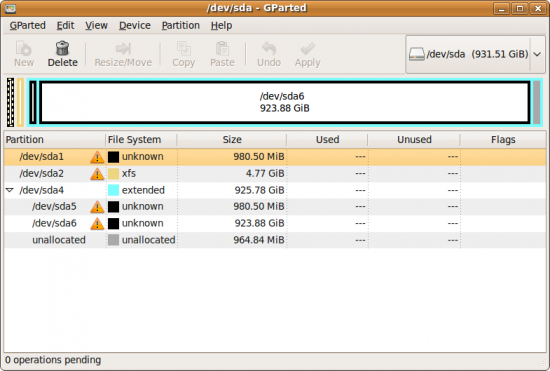
Task: Click the 980.50 MiB size of /dev/sda5
Action: (259, 207)
